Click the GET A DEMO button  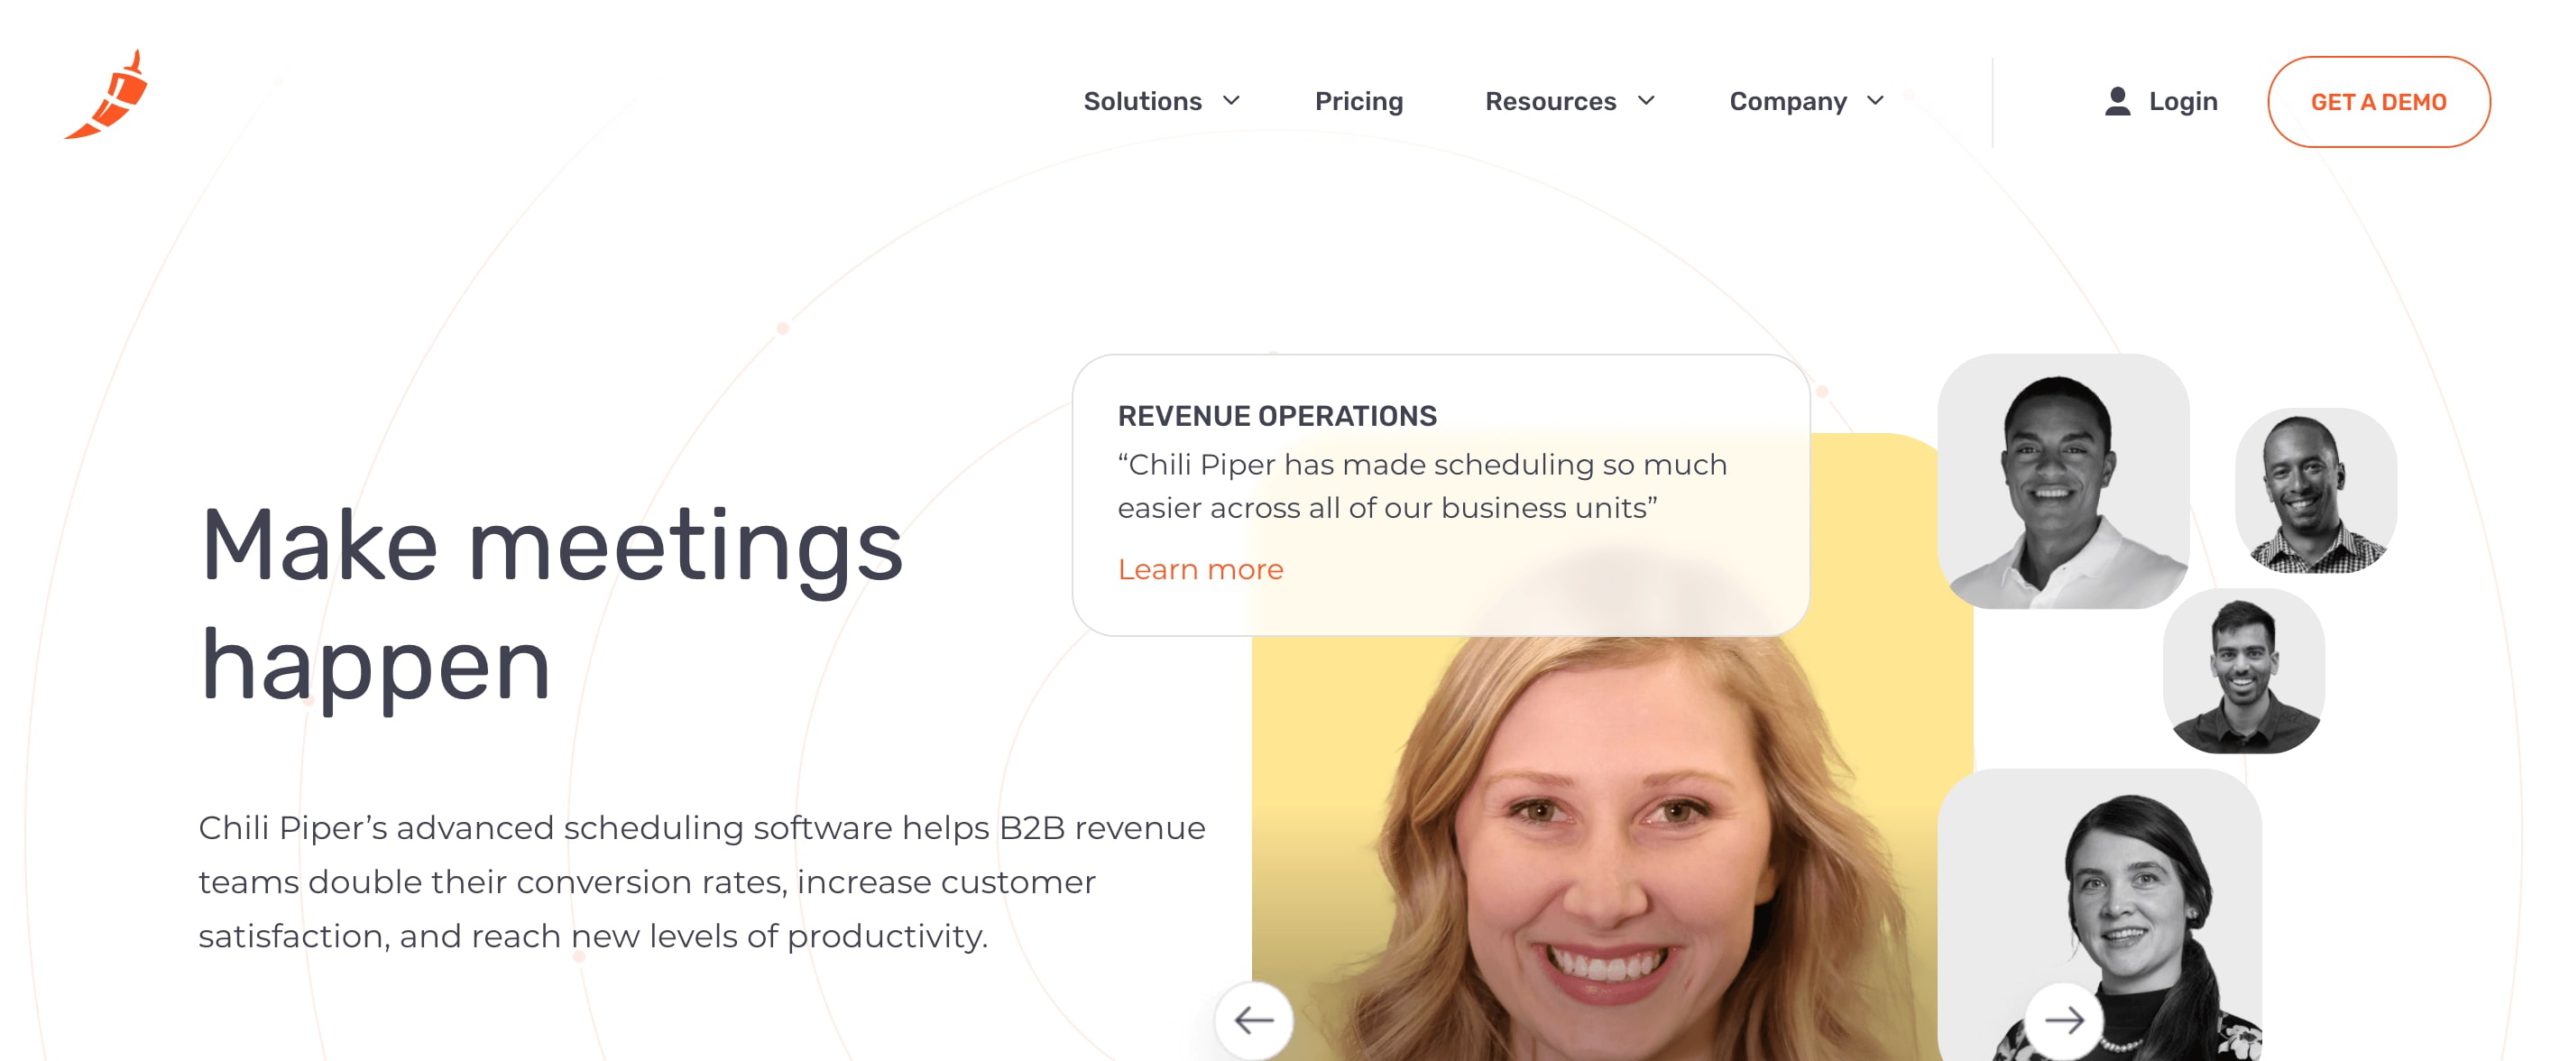pos(2378,102)
